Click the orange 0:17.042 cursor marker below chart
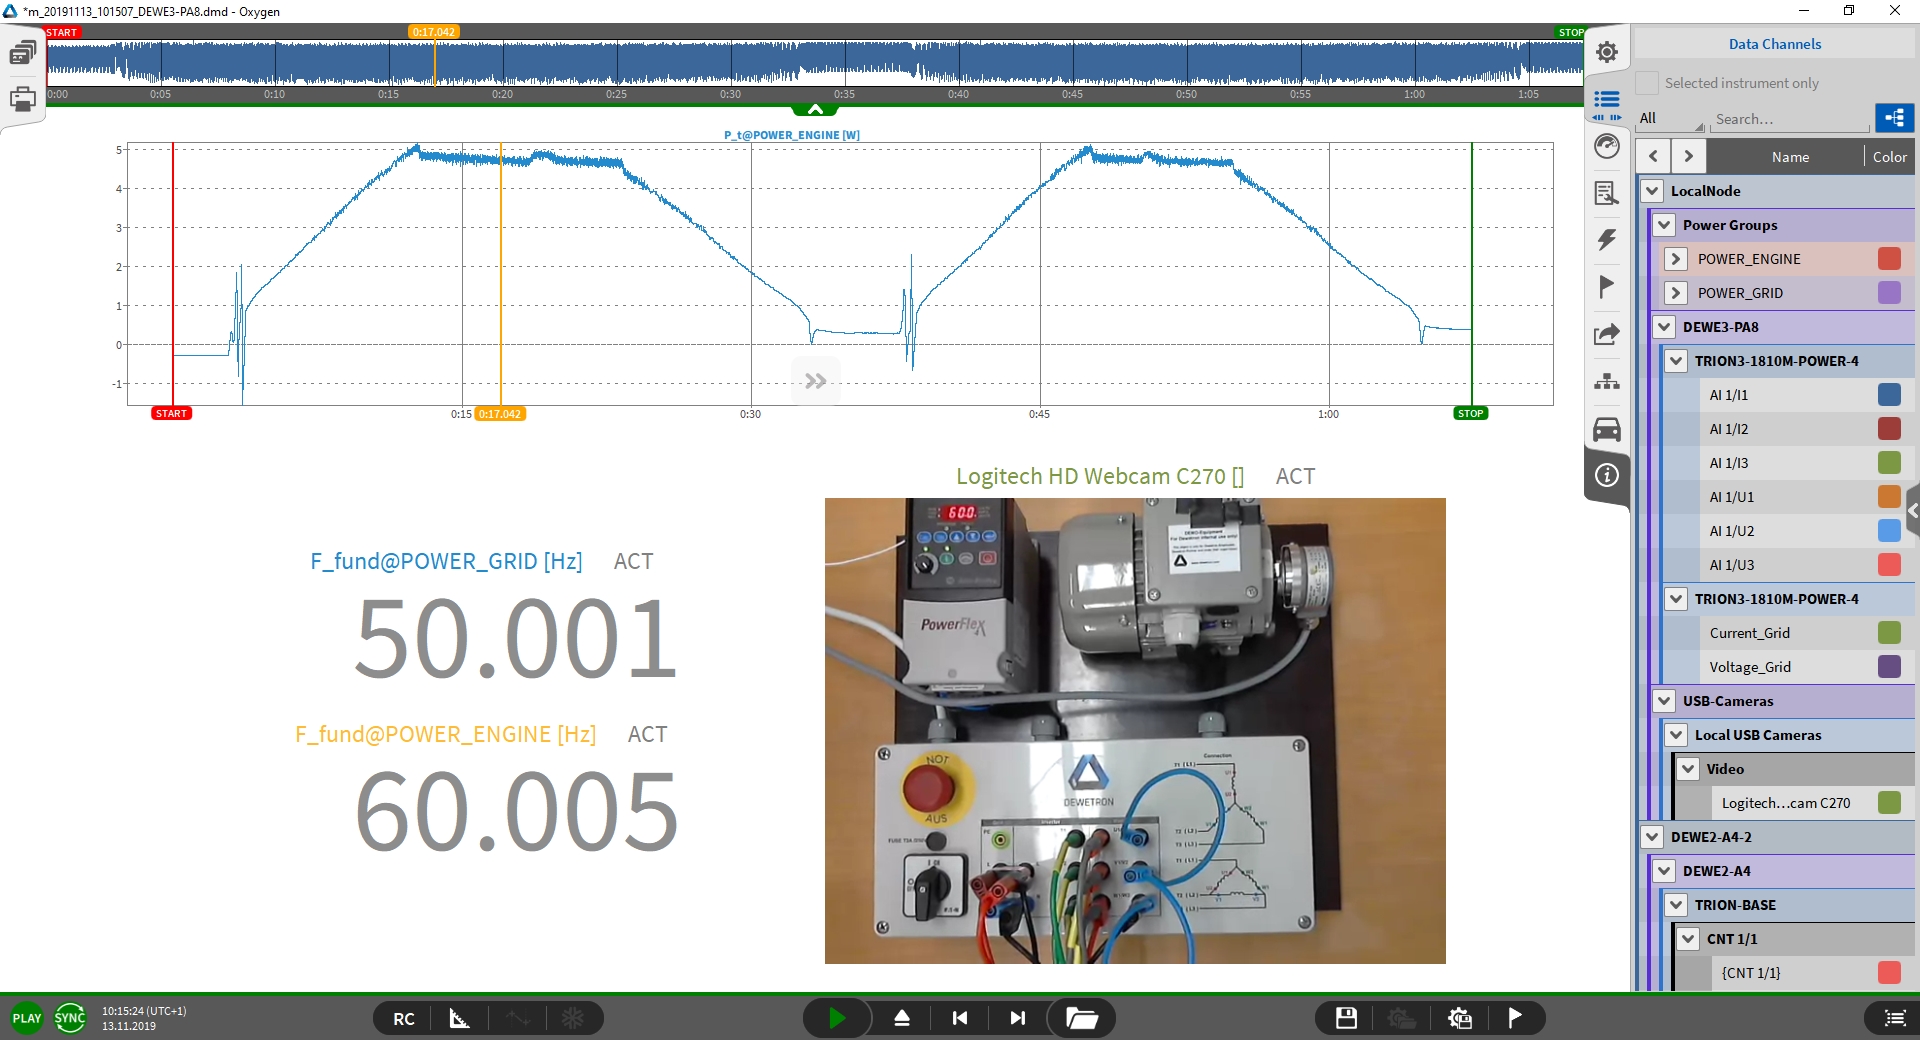1920x1040 pixels. [x=500, y=414]
